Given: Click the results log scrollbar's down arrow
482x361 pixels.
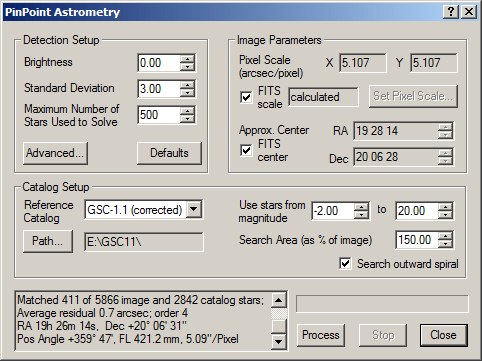Looking at the screenshot, I should click(x=278, y=341).
